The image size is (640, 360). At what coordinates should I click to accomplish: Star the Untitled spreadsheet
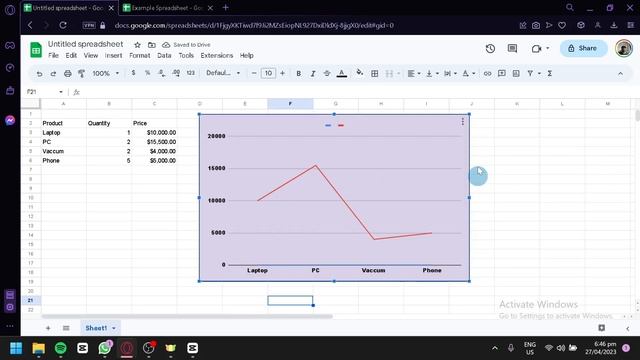tap(138, 45)
